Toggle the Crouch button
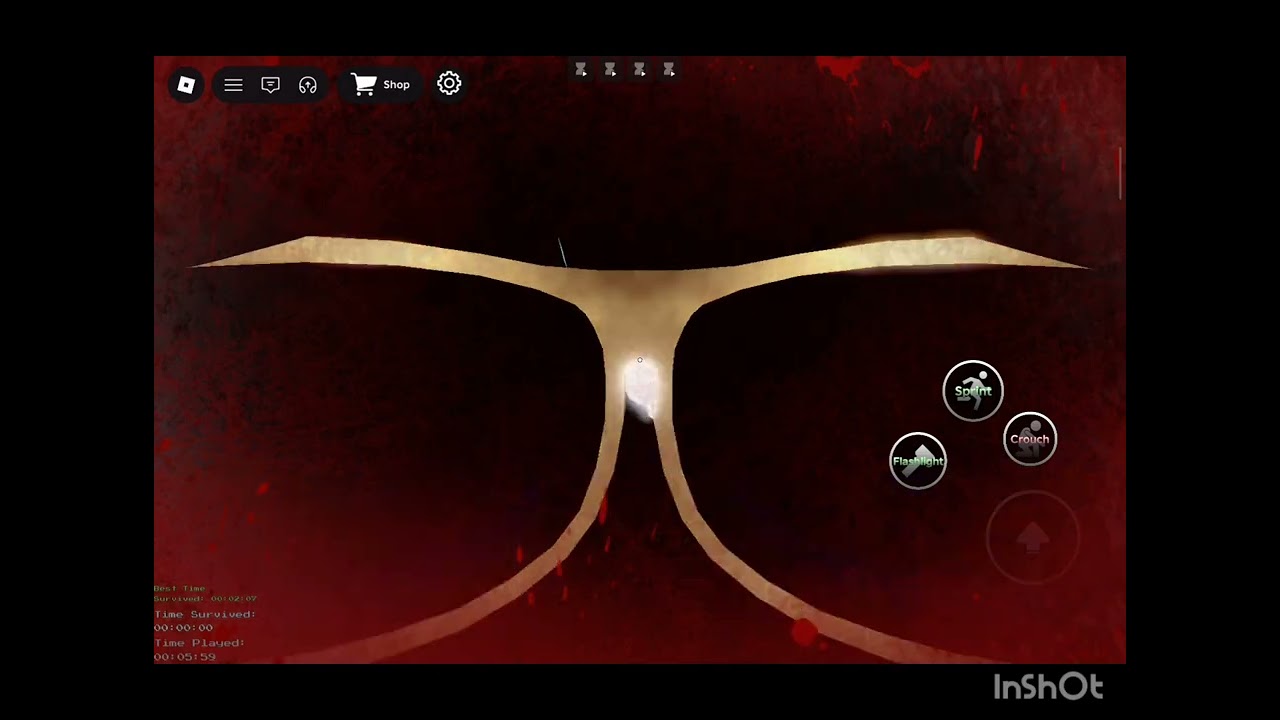Screen dimensions: 1280x720 [1030, 439]
